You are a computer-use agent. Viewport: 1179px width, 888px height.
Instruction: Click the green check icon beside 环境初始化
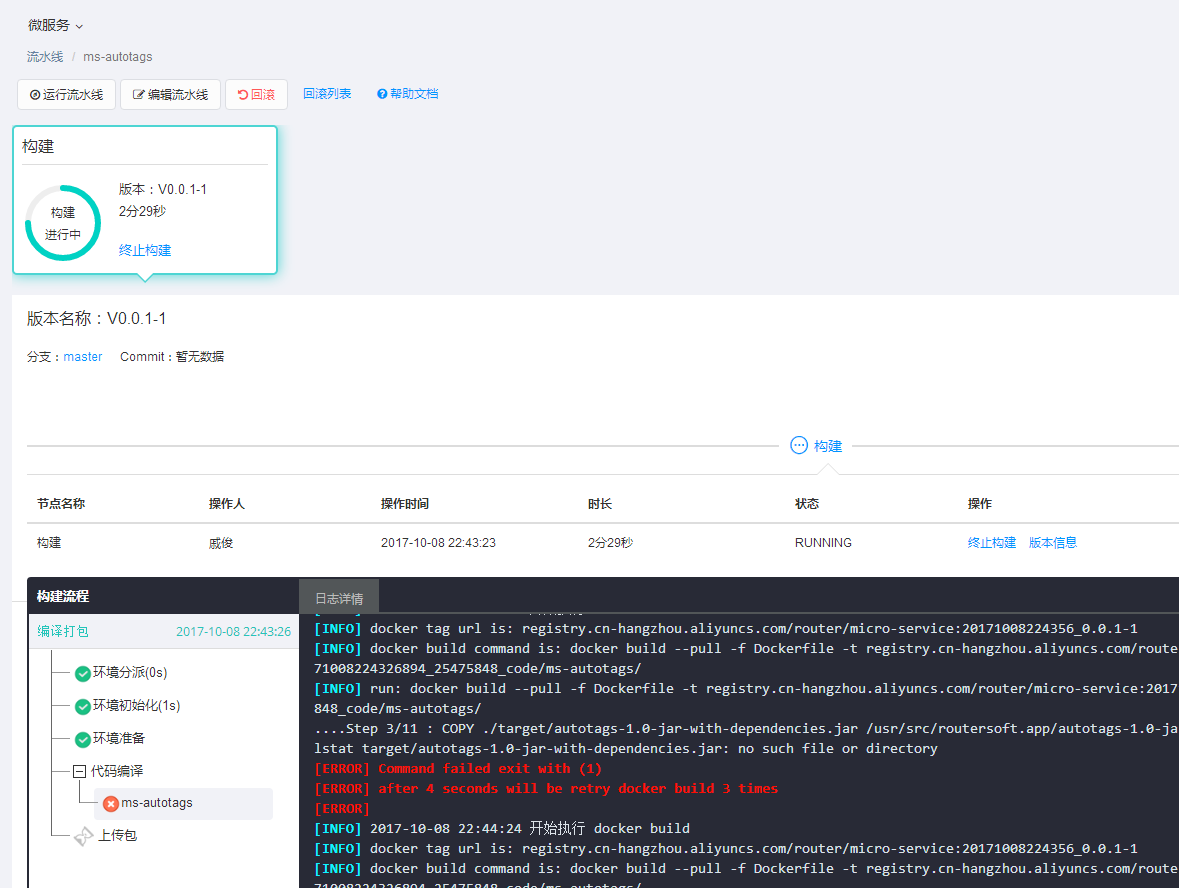(x=83, y=707)
